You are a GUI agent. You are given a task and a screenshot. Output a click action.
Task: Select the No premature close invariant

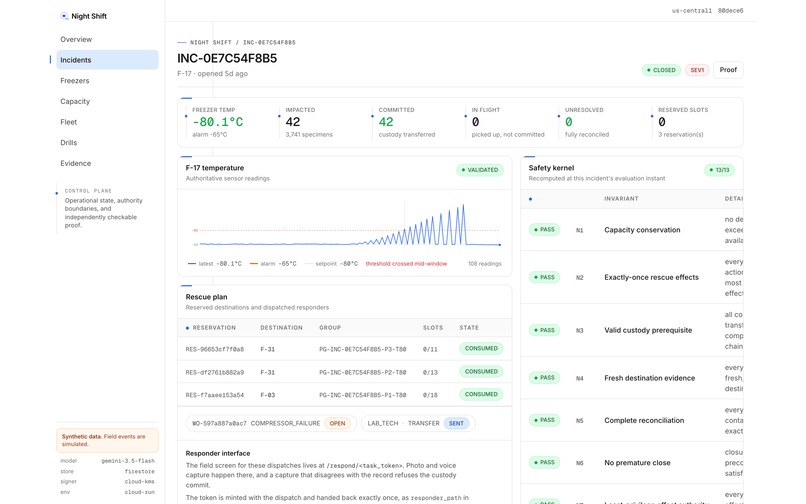click(637, 463)
